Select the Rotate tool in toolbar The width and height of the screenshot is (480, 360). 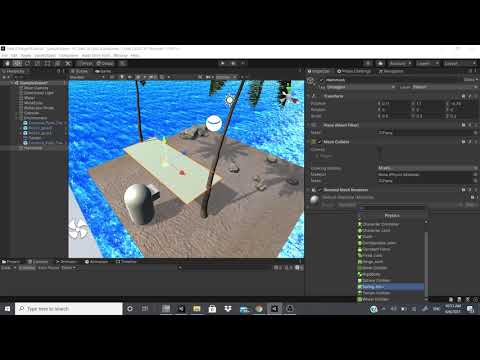coord(27,63)
